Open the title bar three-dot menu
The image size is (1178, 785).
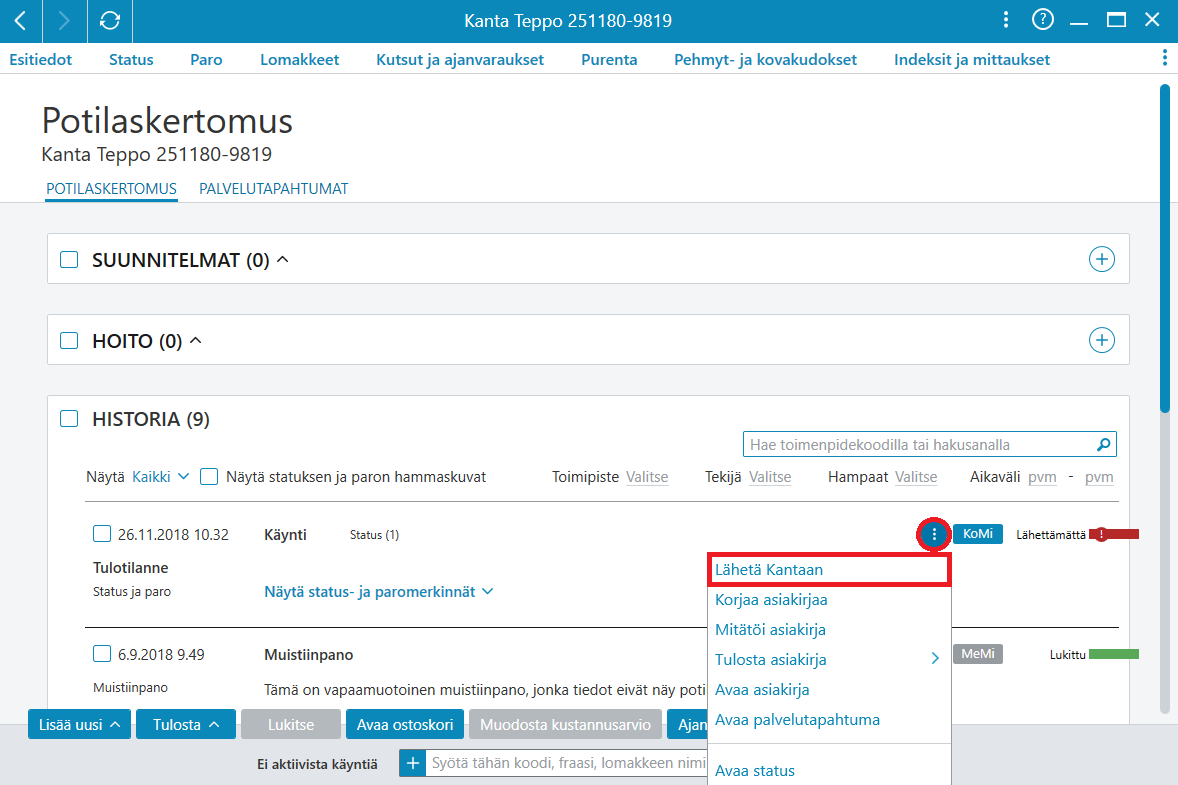pos(1006,20)
